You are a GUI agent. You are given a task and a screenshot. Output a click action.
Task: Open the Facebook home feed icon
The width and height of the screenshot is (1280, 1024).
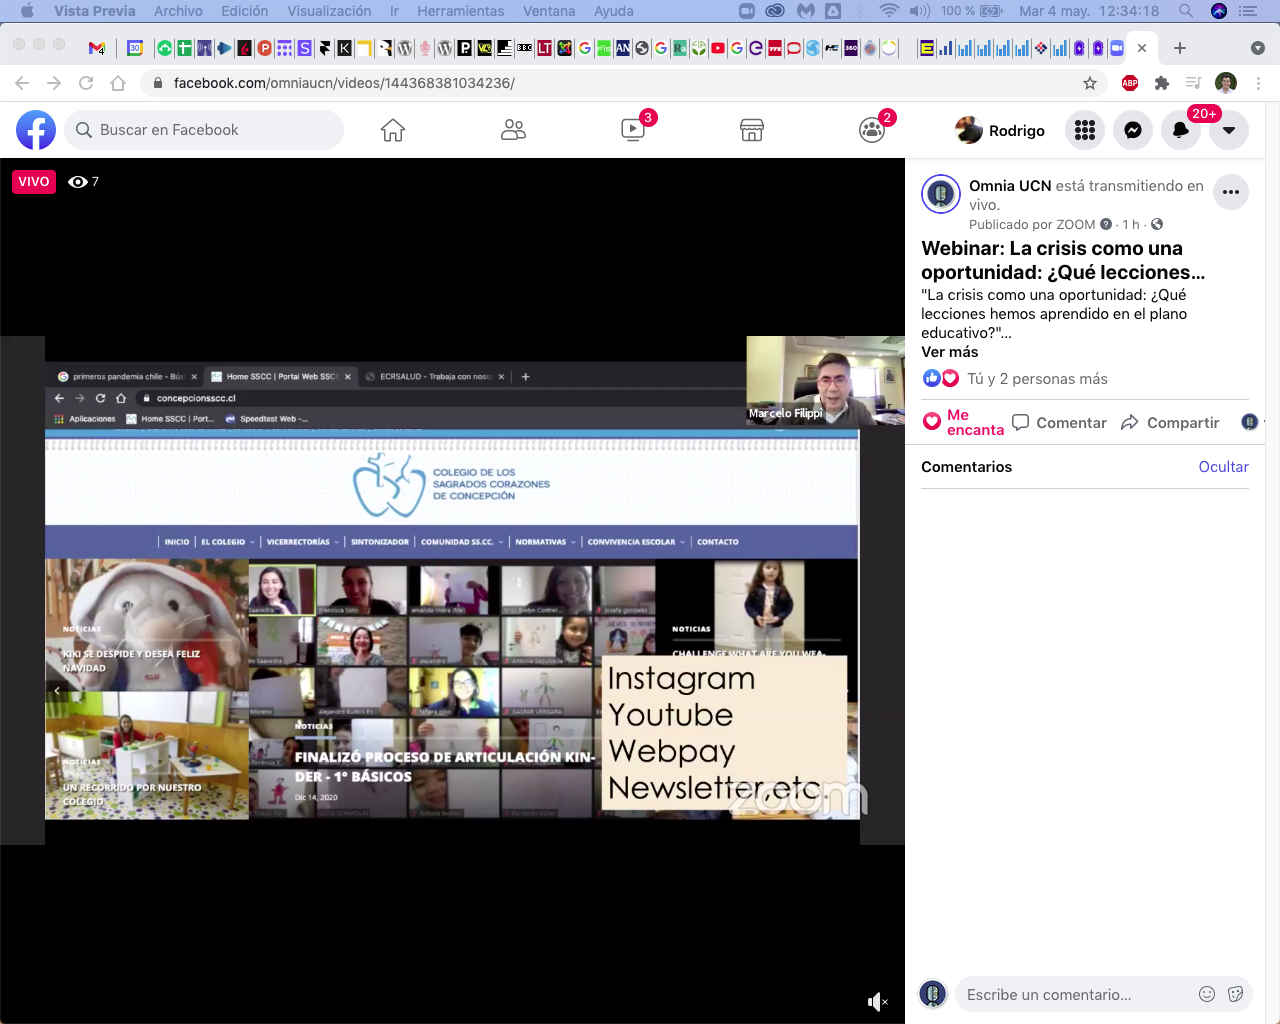click(393, 130)
